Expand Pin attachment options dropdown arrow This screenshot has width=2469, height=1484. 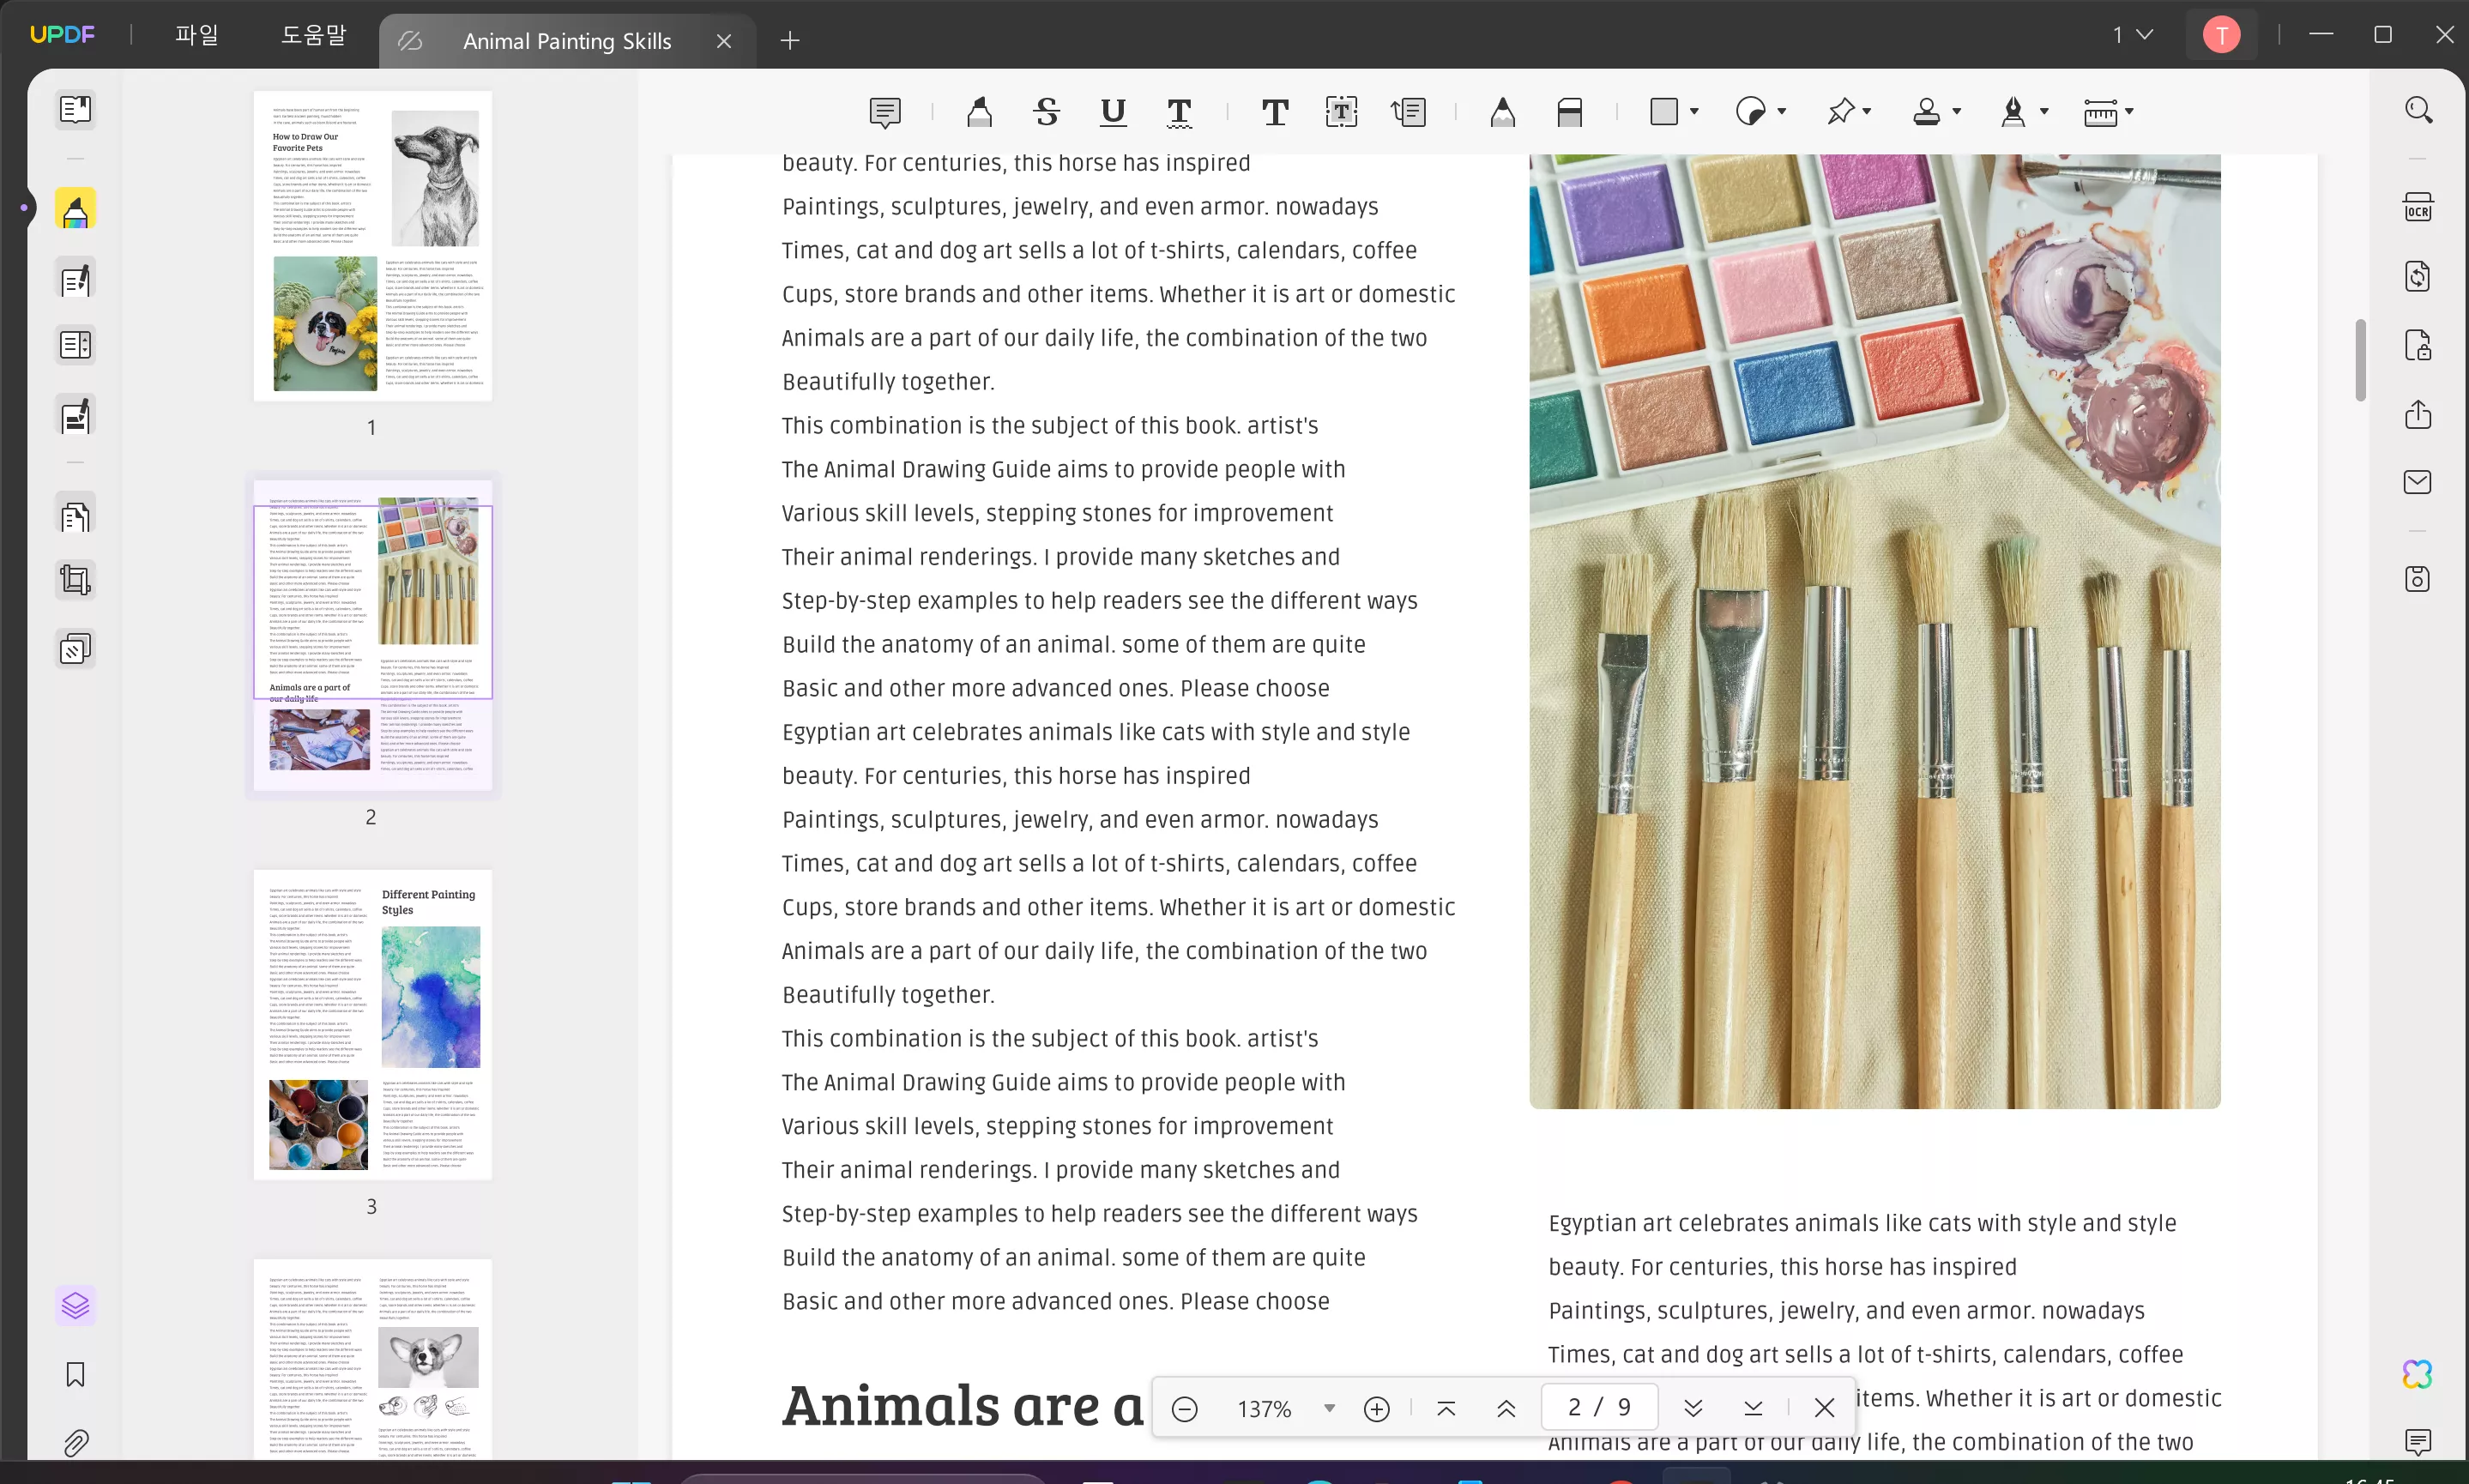point(1867,111)
